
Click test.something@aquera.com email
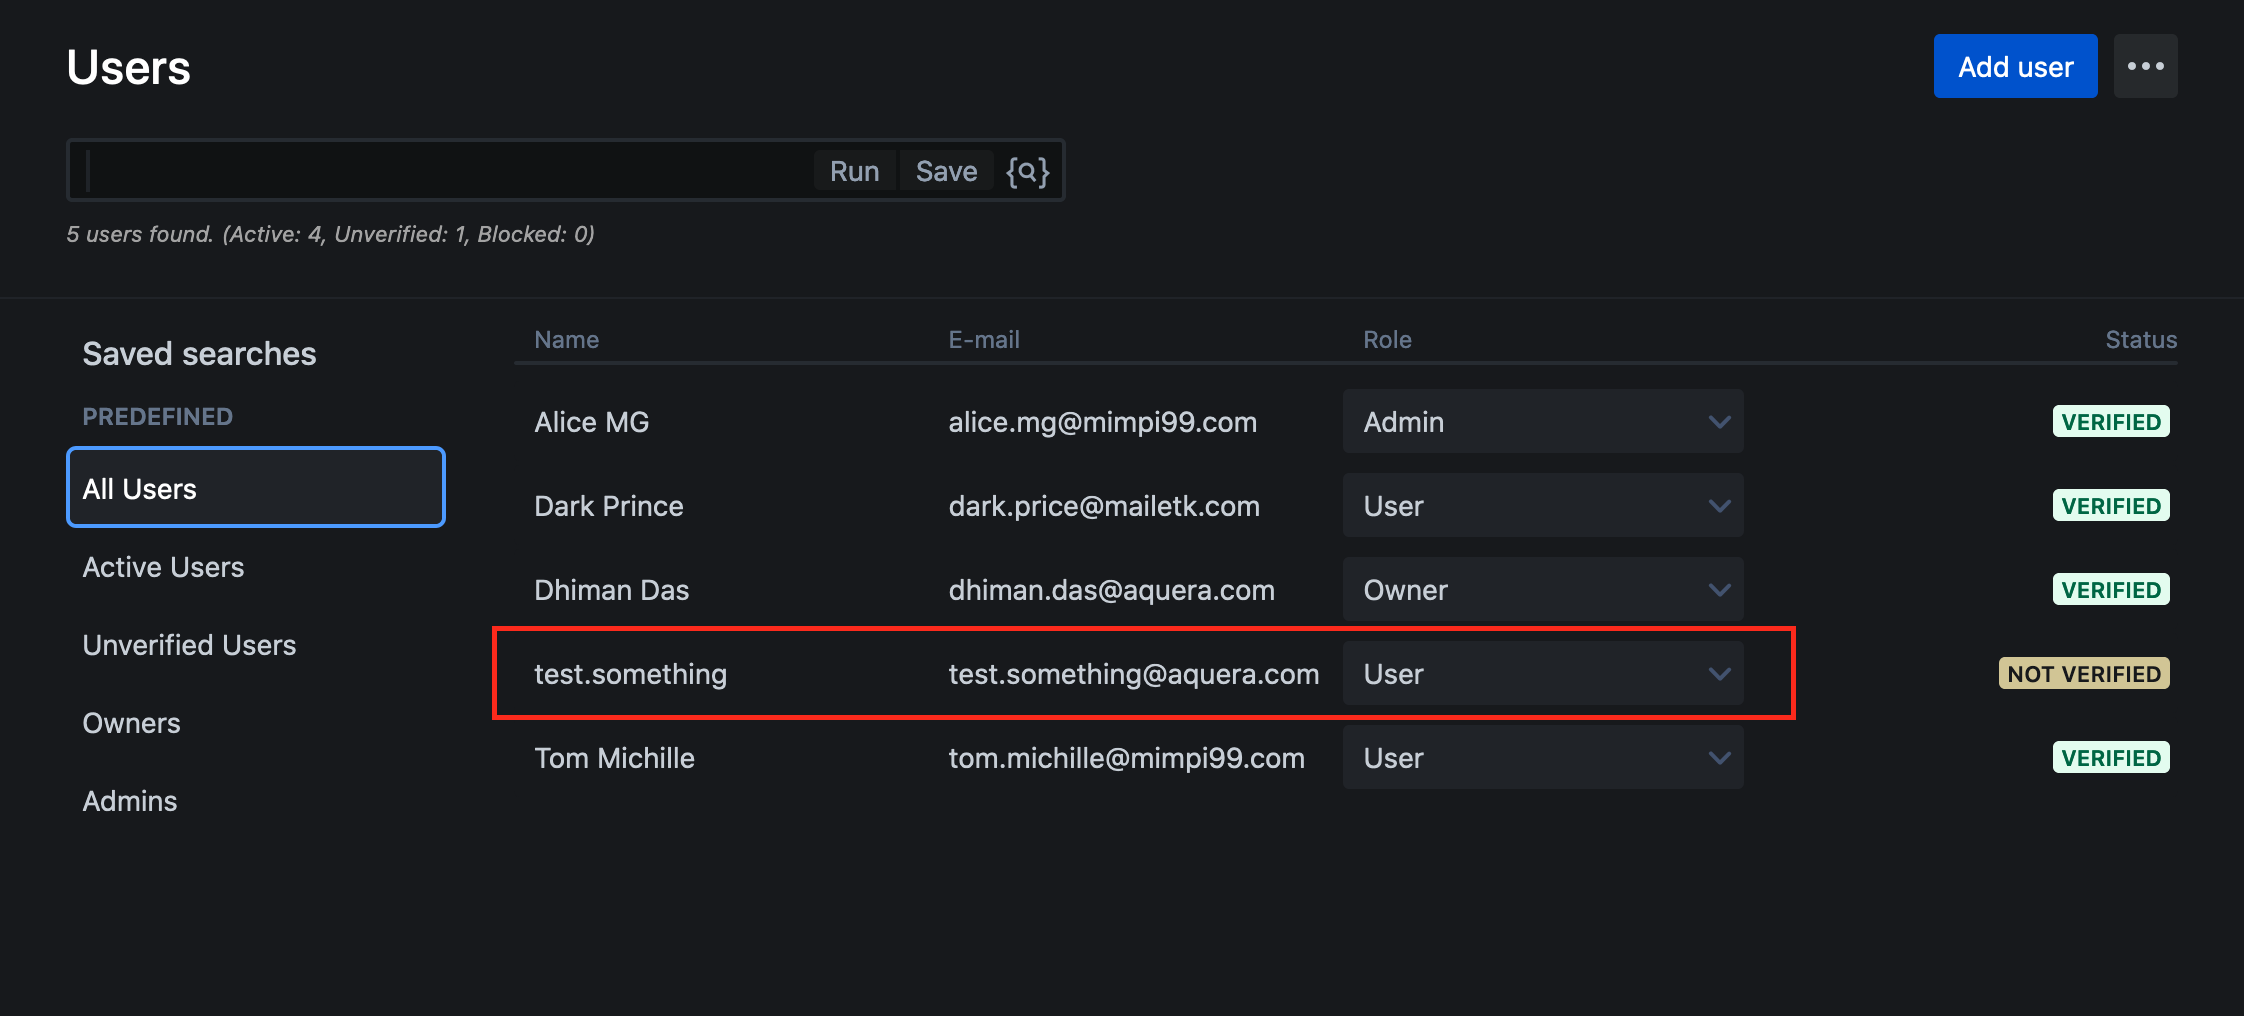[1134, 674]
